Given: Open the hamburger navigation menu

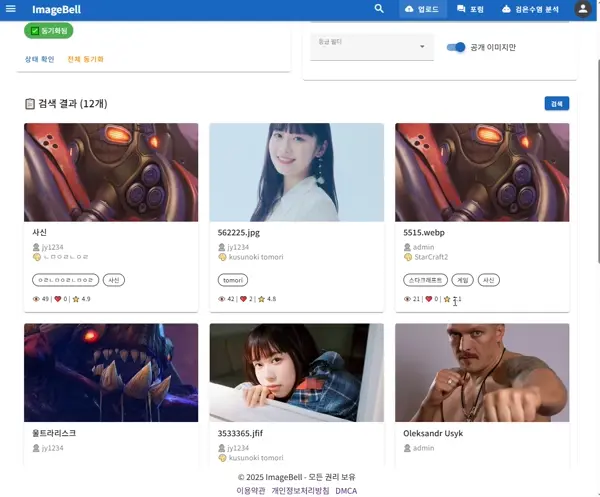Looking at the screenshot, I should tap(11, 9).
